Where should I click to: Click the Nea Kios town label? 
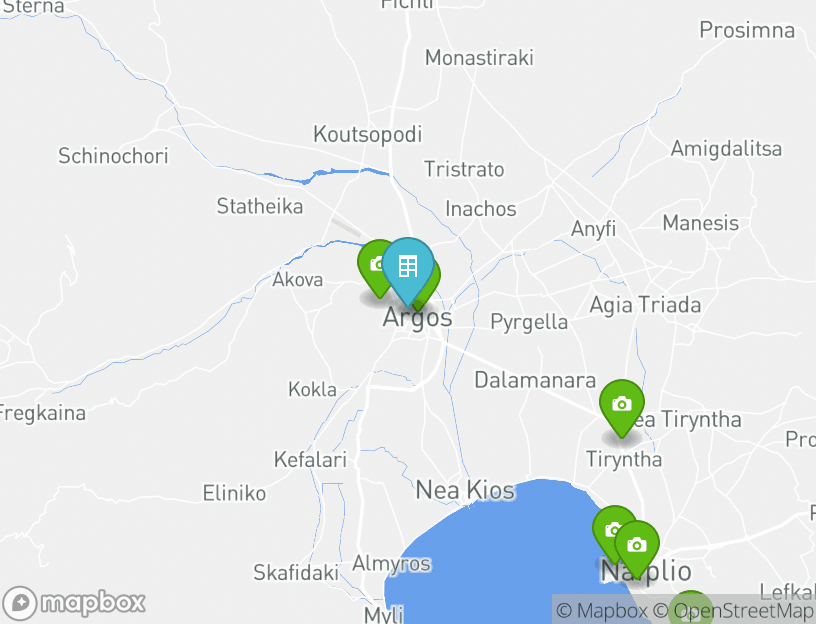point(465,490)
